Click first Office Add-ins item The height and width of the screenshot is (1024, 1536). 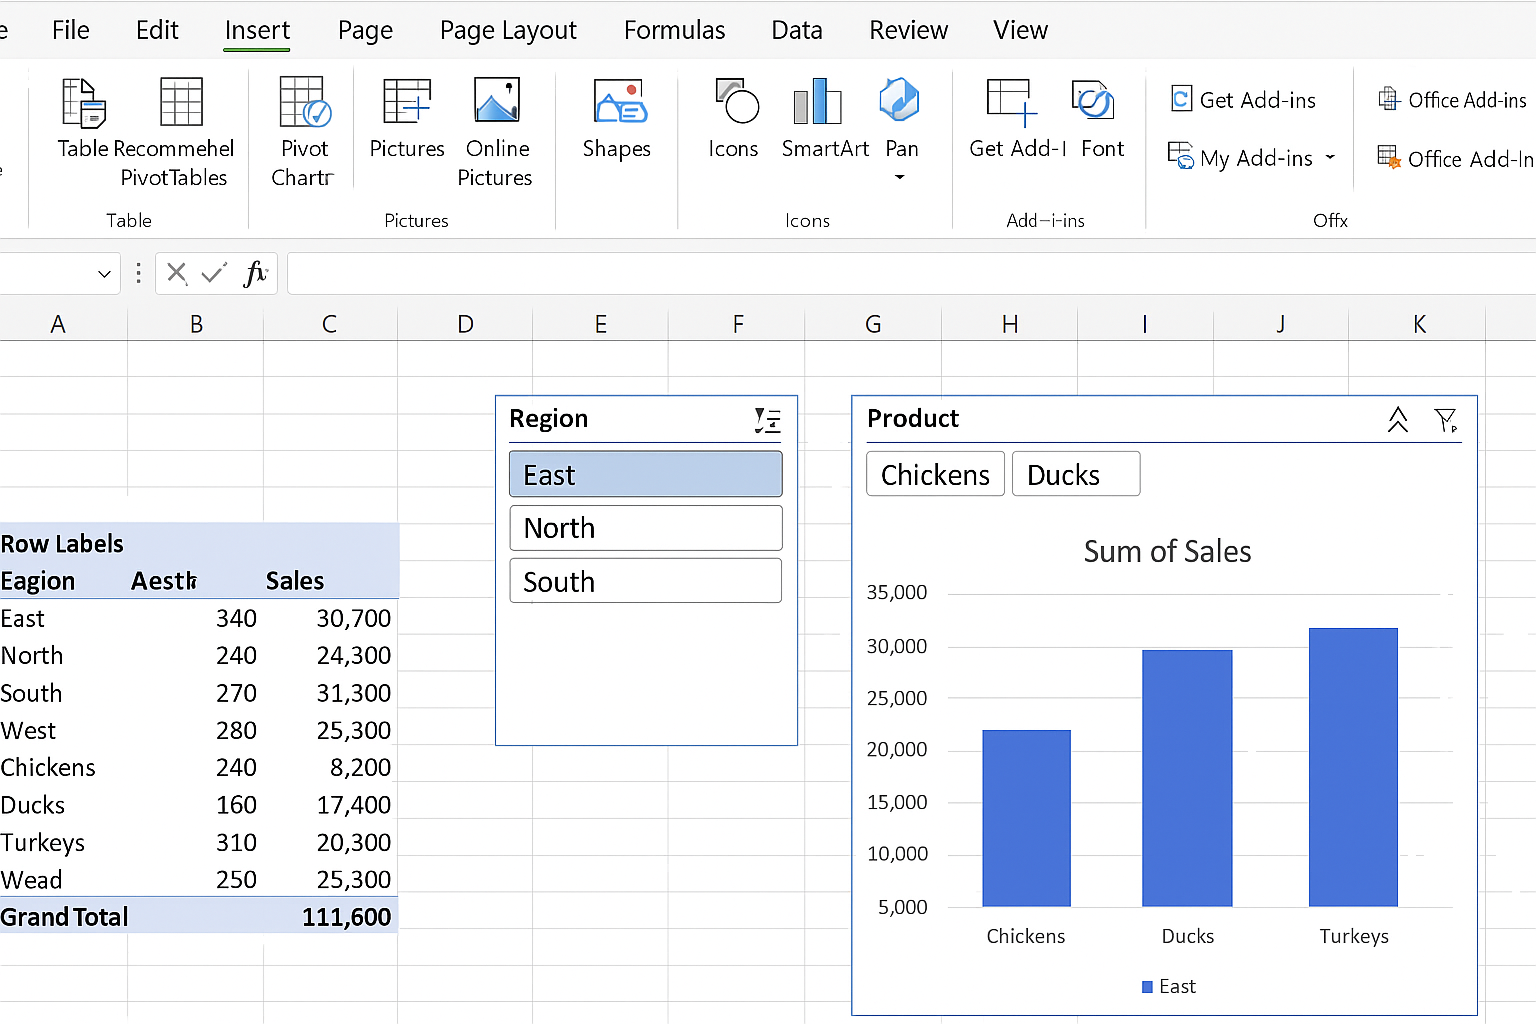[1452, 100]
